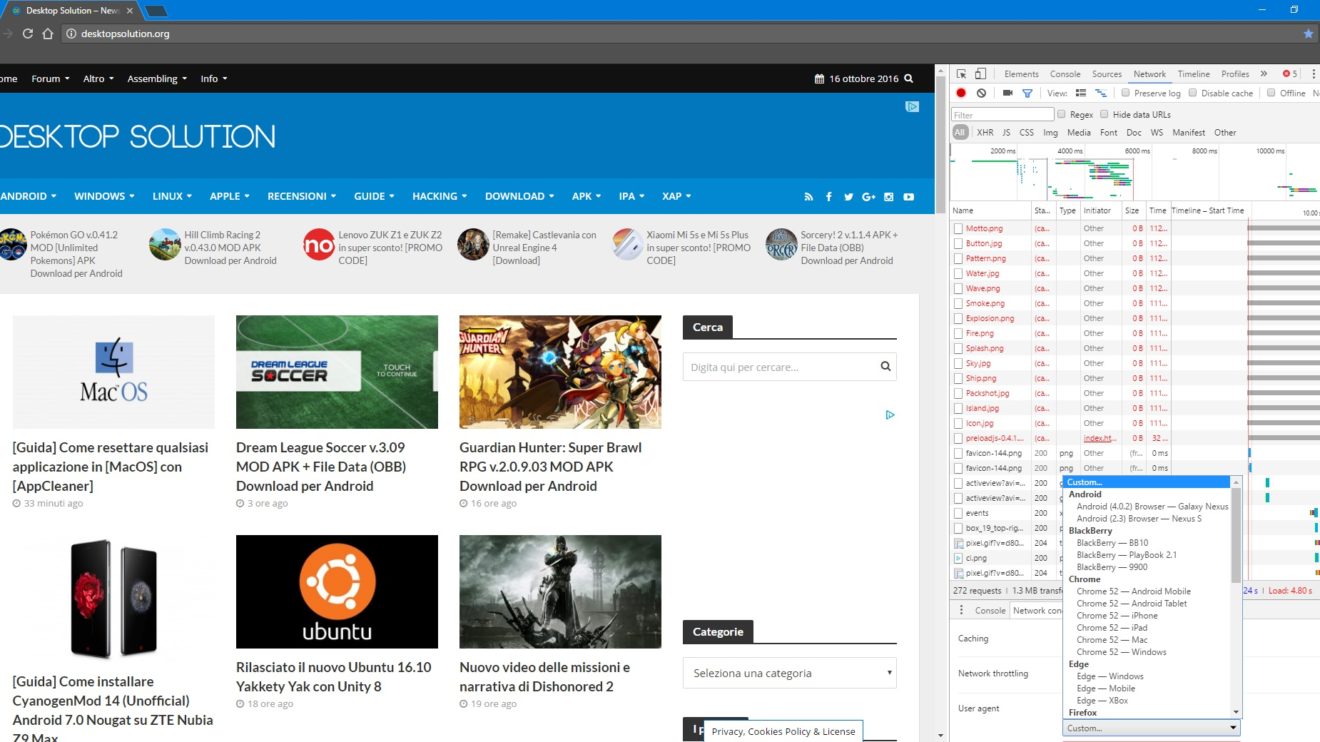
Task: Toggle the network filter funnel icon
Action: tap(1027, 93)
